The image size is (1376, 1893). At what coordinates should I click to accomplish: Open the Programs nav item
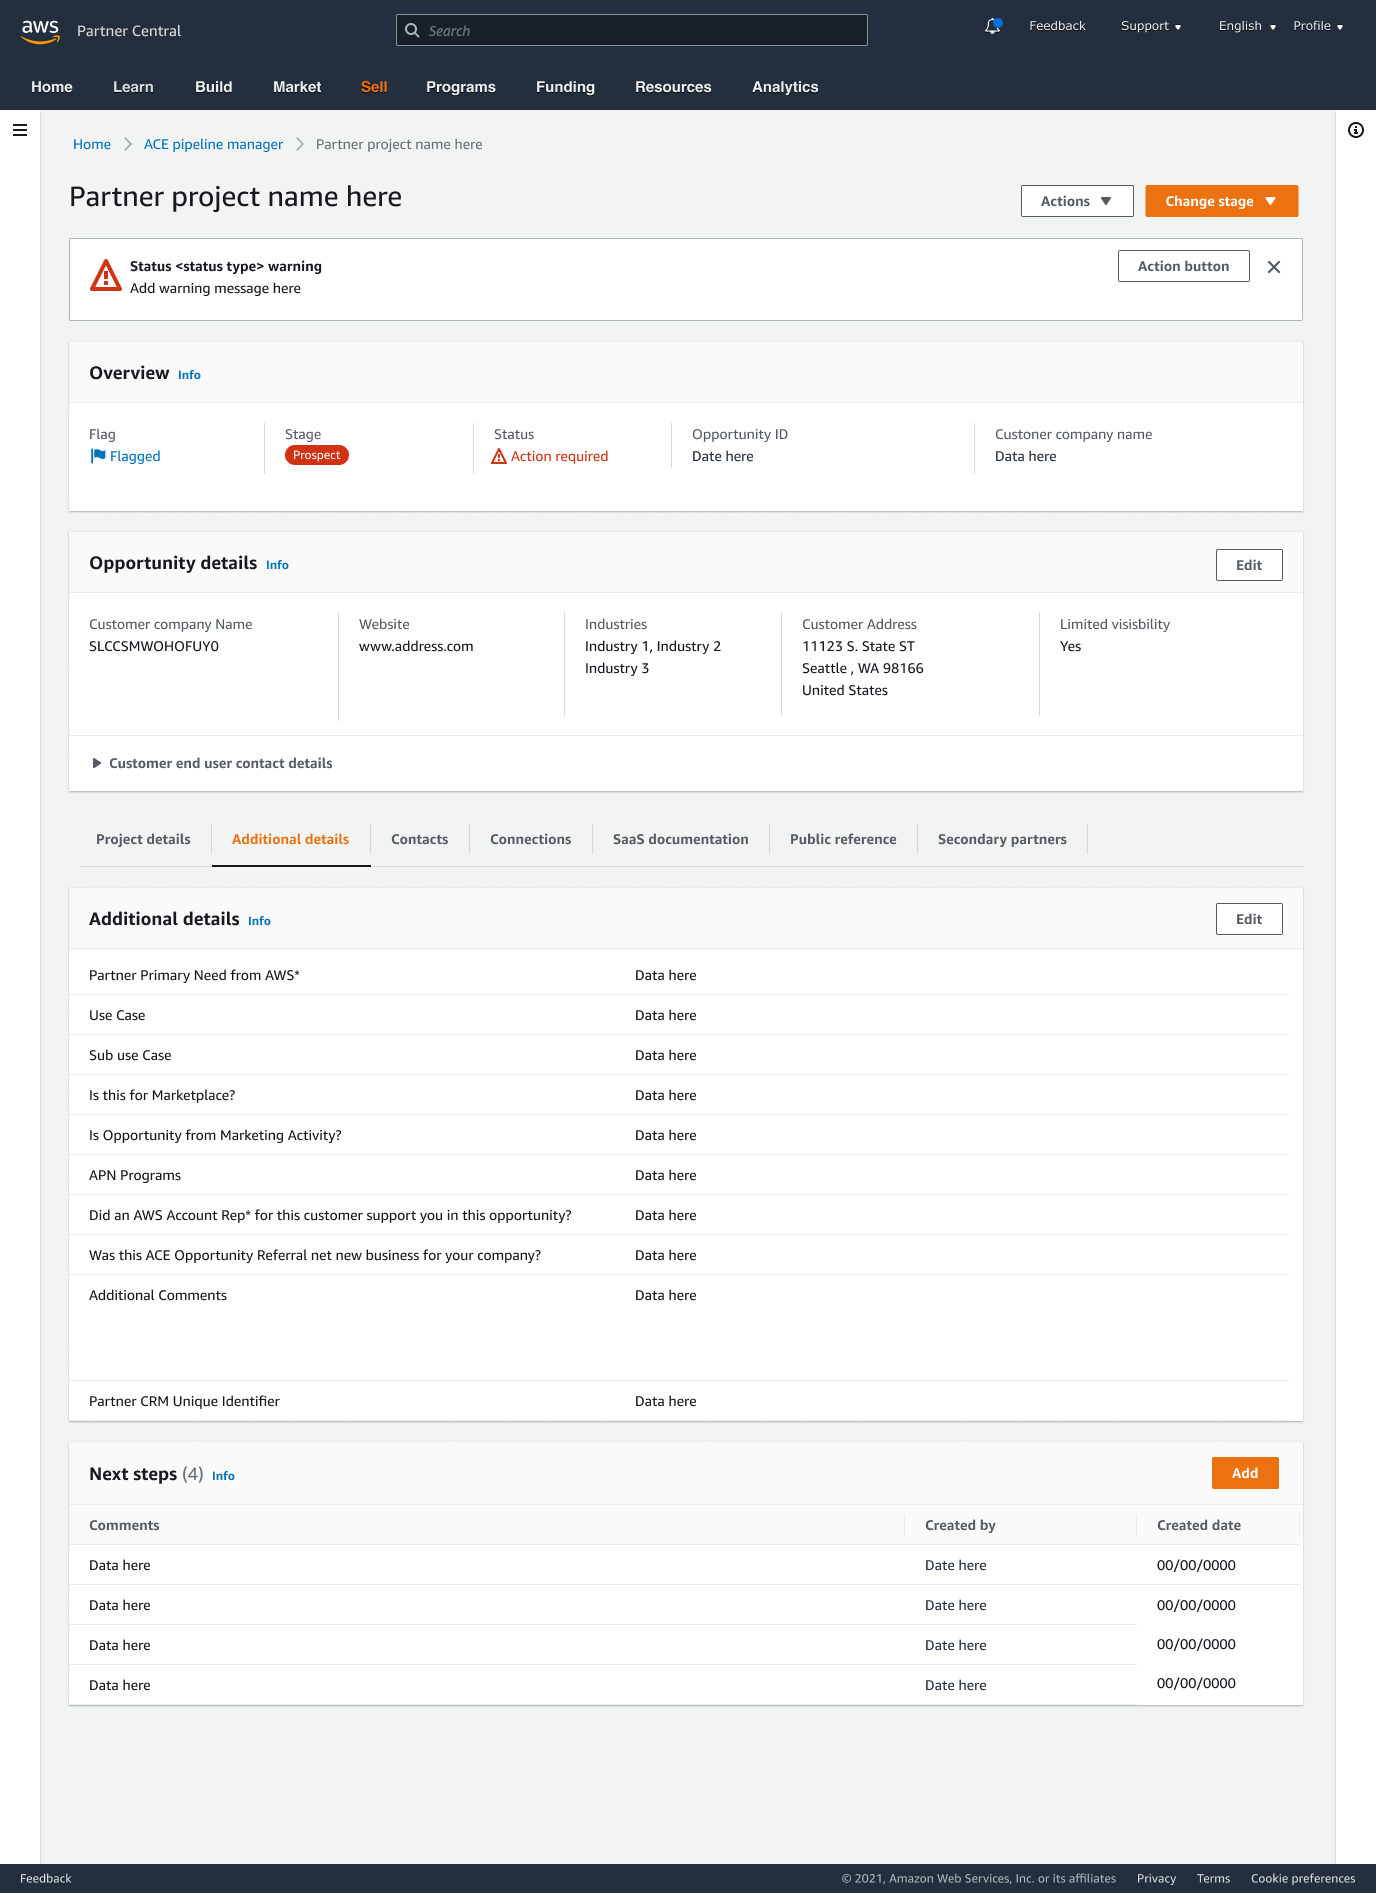(461, 87)
